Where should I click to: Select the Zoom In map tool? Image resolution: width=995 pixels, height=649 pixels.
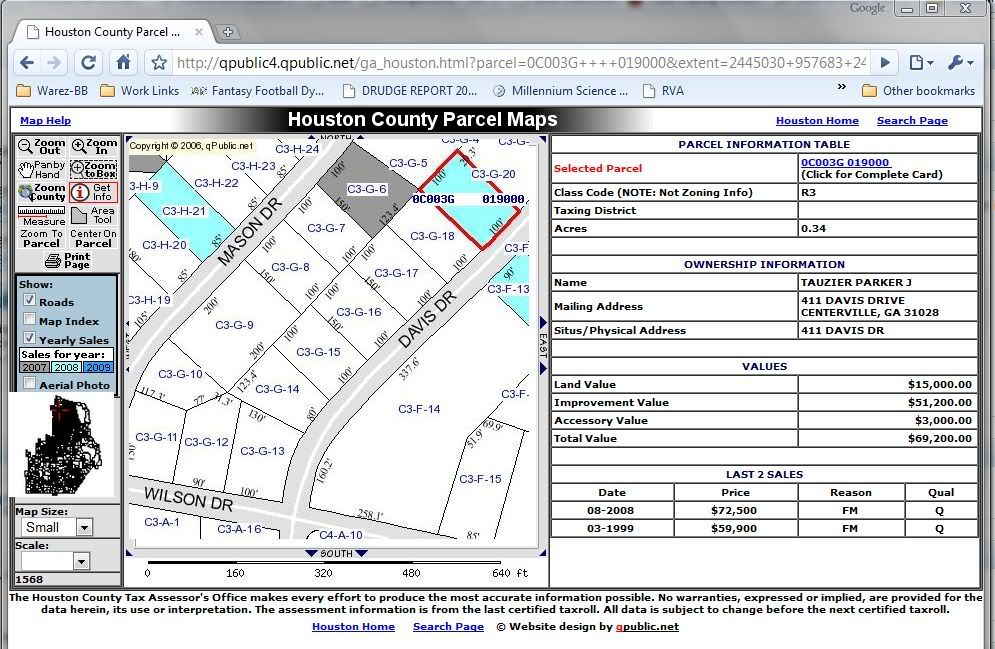tap(94, 147)
